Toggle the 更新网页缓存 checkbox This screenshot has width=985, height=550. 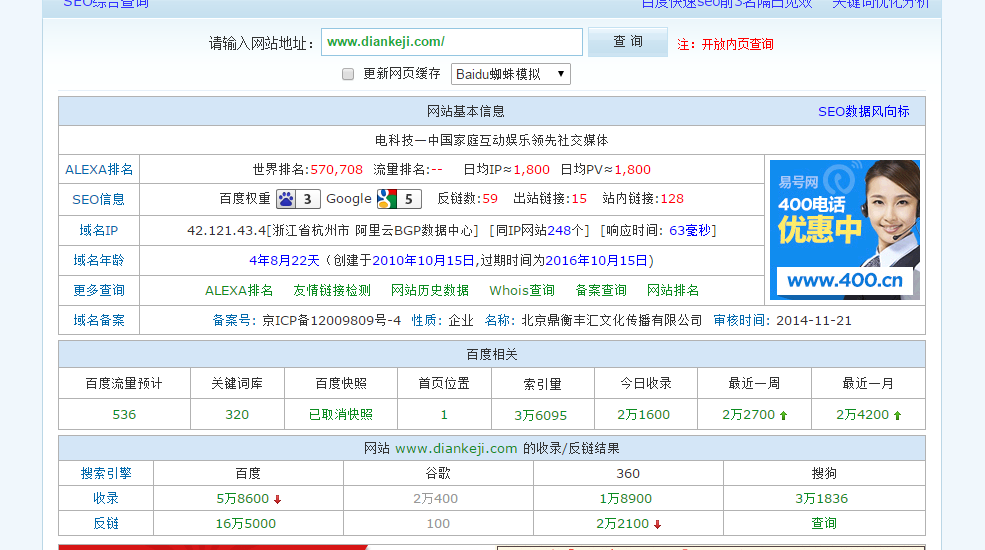tap(348, 74)
